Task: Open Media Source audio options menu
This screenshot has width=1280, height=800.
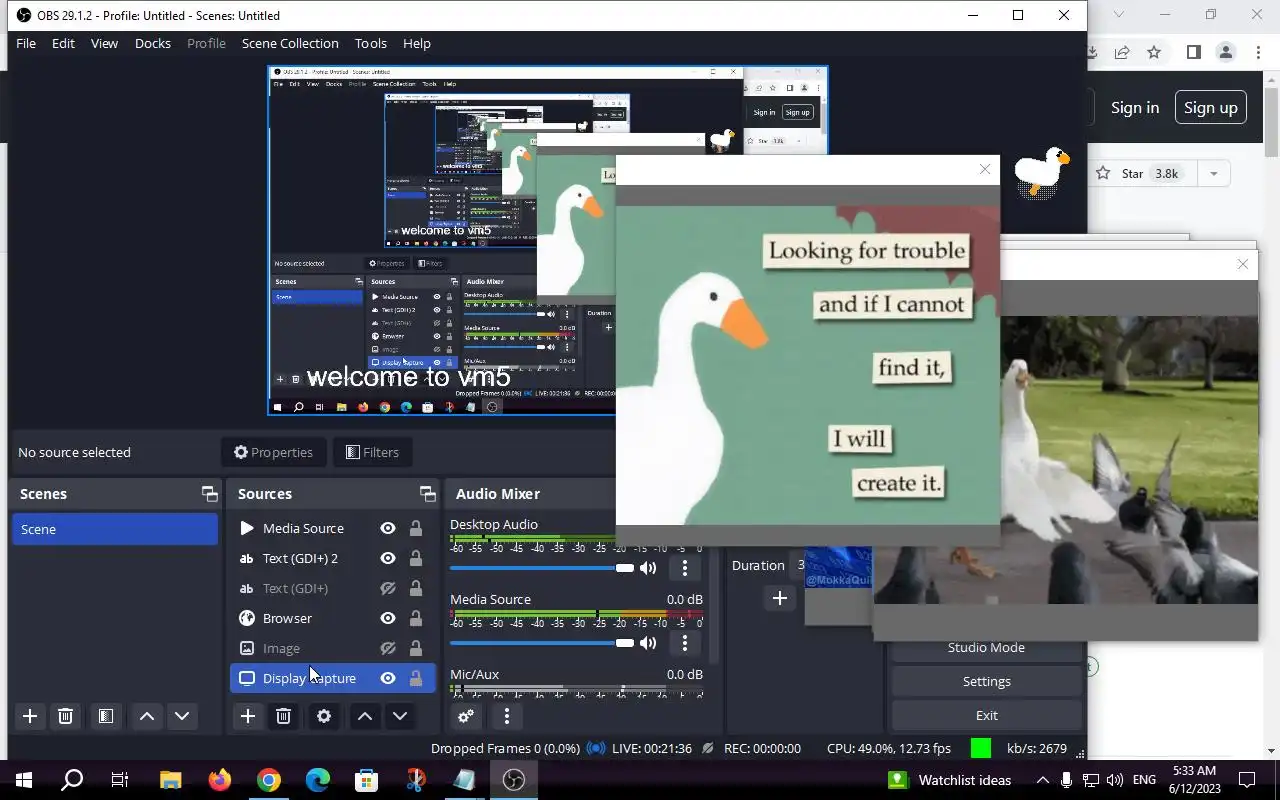Action: (684, 643)
